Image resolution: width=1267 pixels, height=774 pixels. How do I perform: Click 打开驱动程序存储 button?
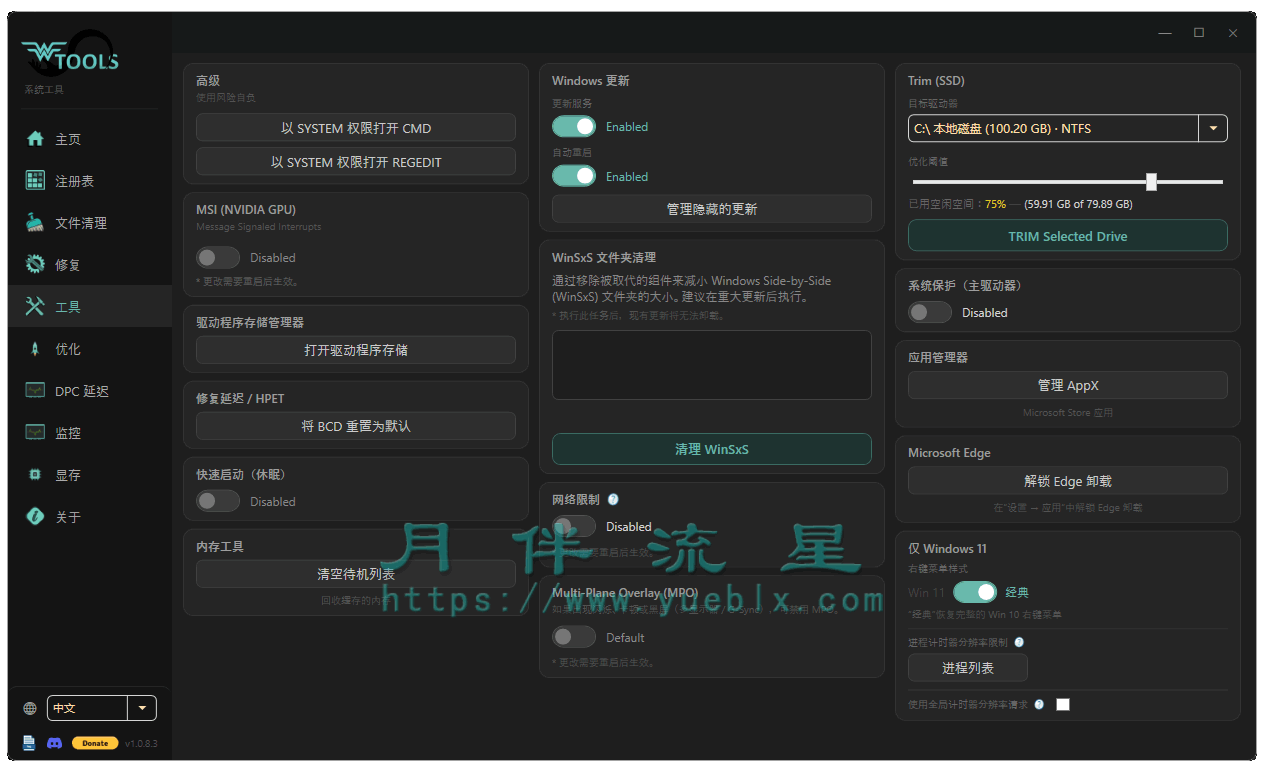pyautogui.click(x=356, y=350)
